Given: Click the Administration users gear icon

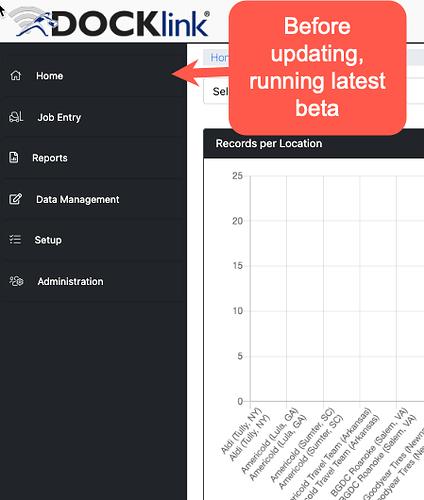Looking at the screenshot, I should coord(16,281).
